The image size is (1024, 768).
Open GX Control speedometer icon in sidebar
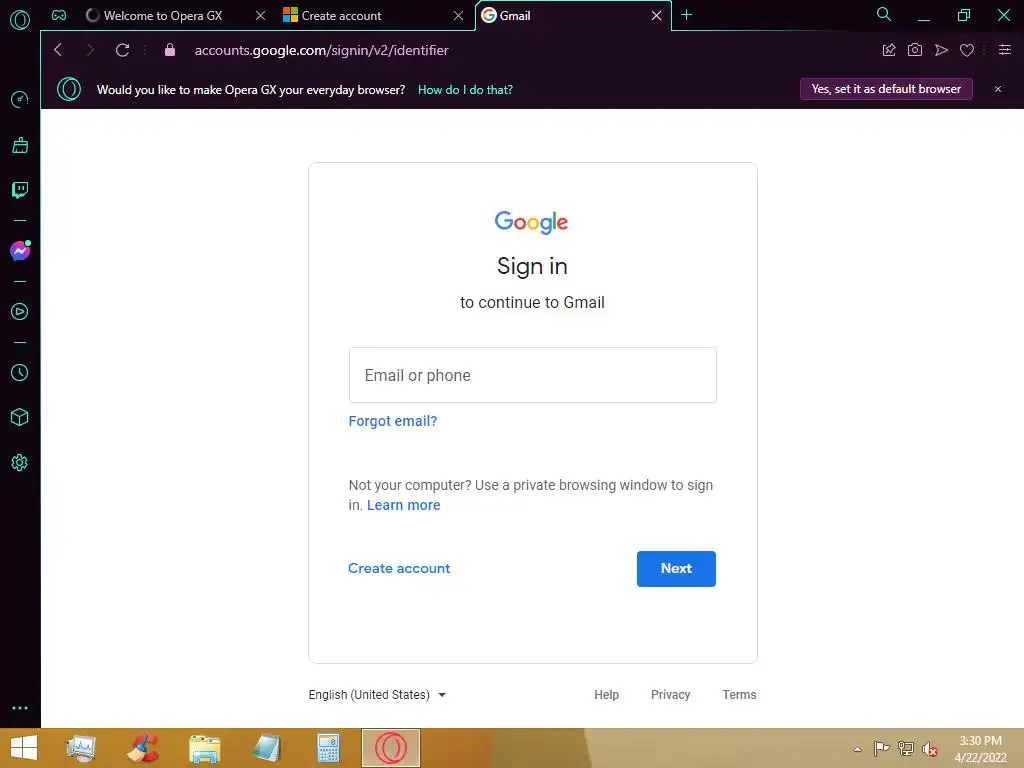20,99
